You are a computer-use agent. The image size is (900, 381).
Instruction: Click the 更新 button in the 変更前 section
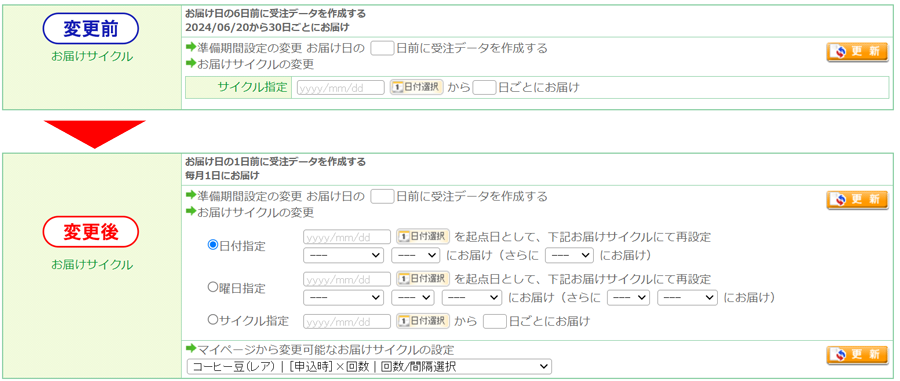tap(858, 52)
